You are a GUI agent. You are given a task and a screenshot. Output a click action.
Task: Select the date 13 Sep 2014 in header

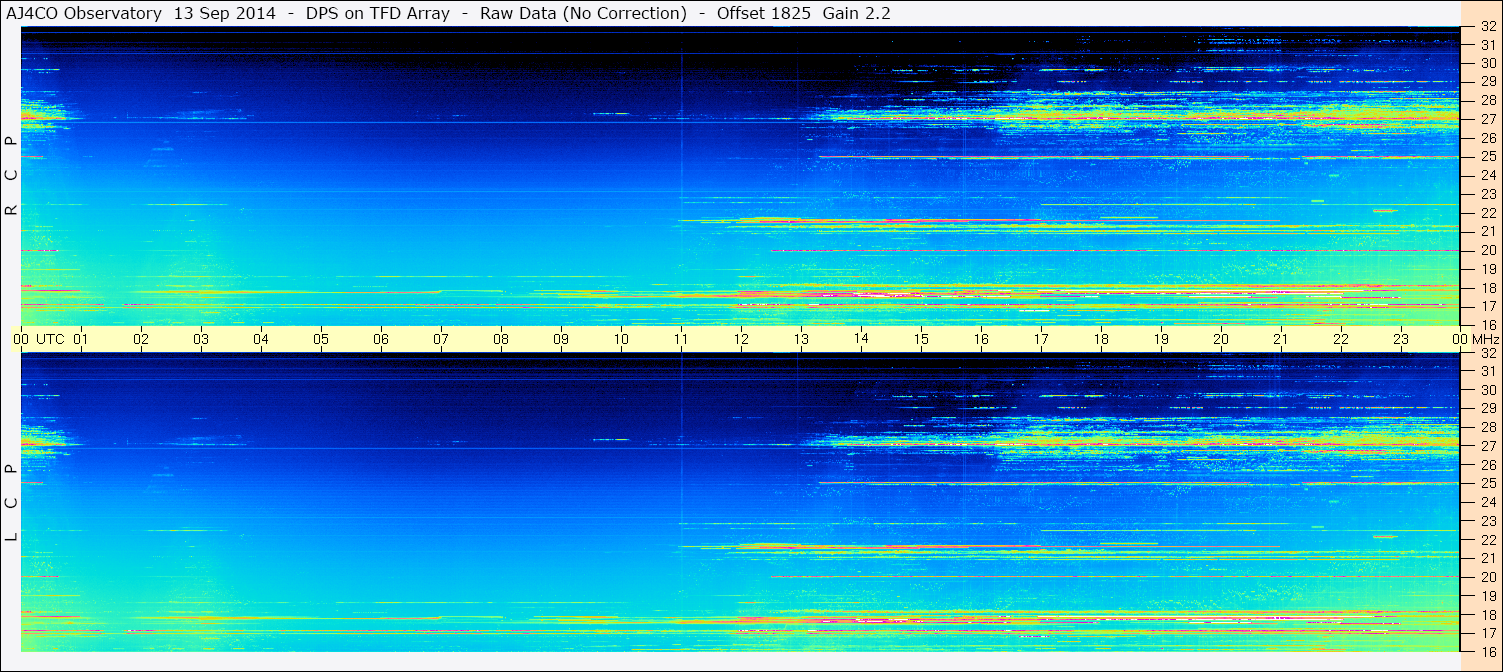pyautogui.click(x=224, y=13)
